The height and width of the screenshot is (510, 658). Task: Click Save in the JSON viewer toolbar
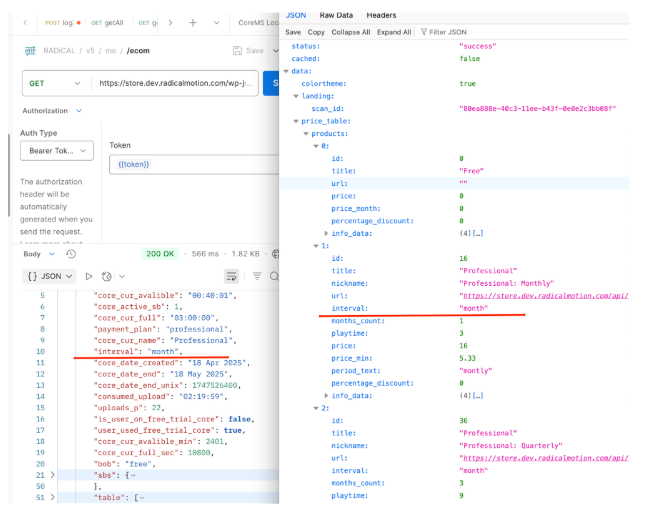(293, 32)
